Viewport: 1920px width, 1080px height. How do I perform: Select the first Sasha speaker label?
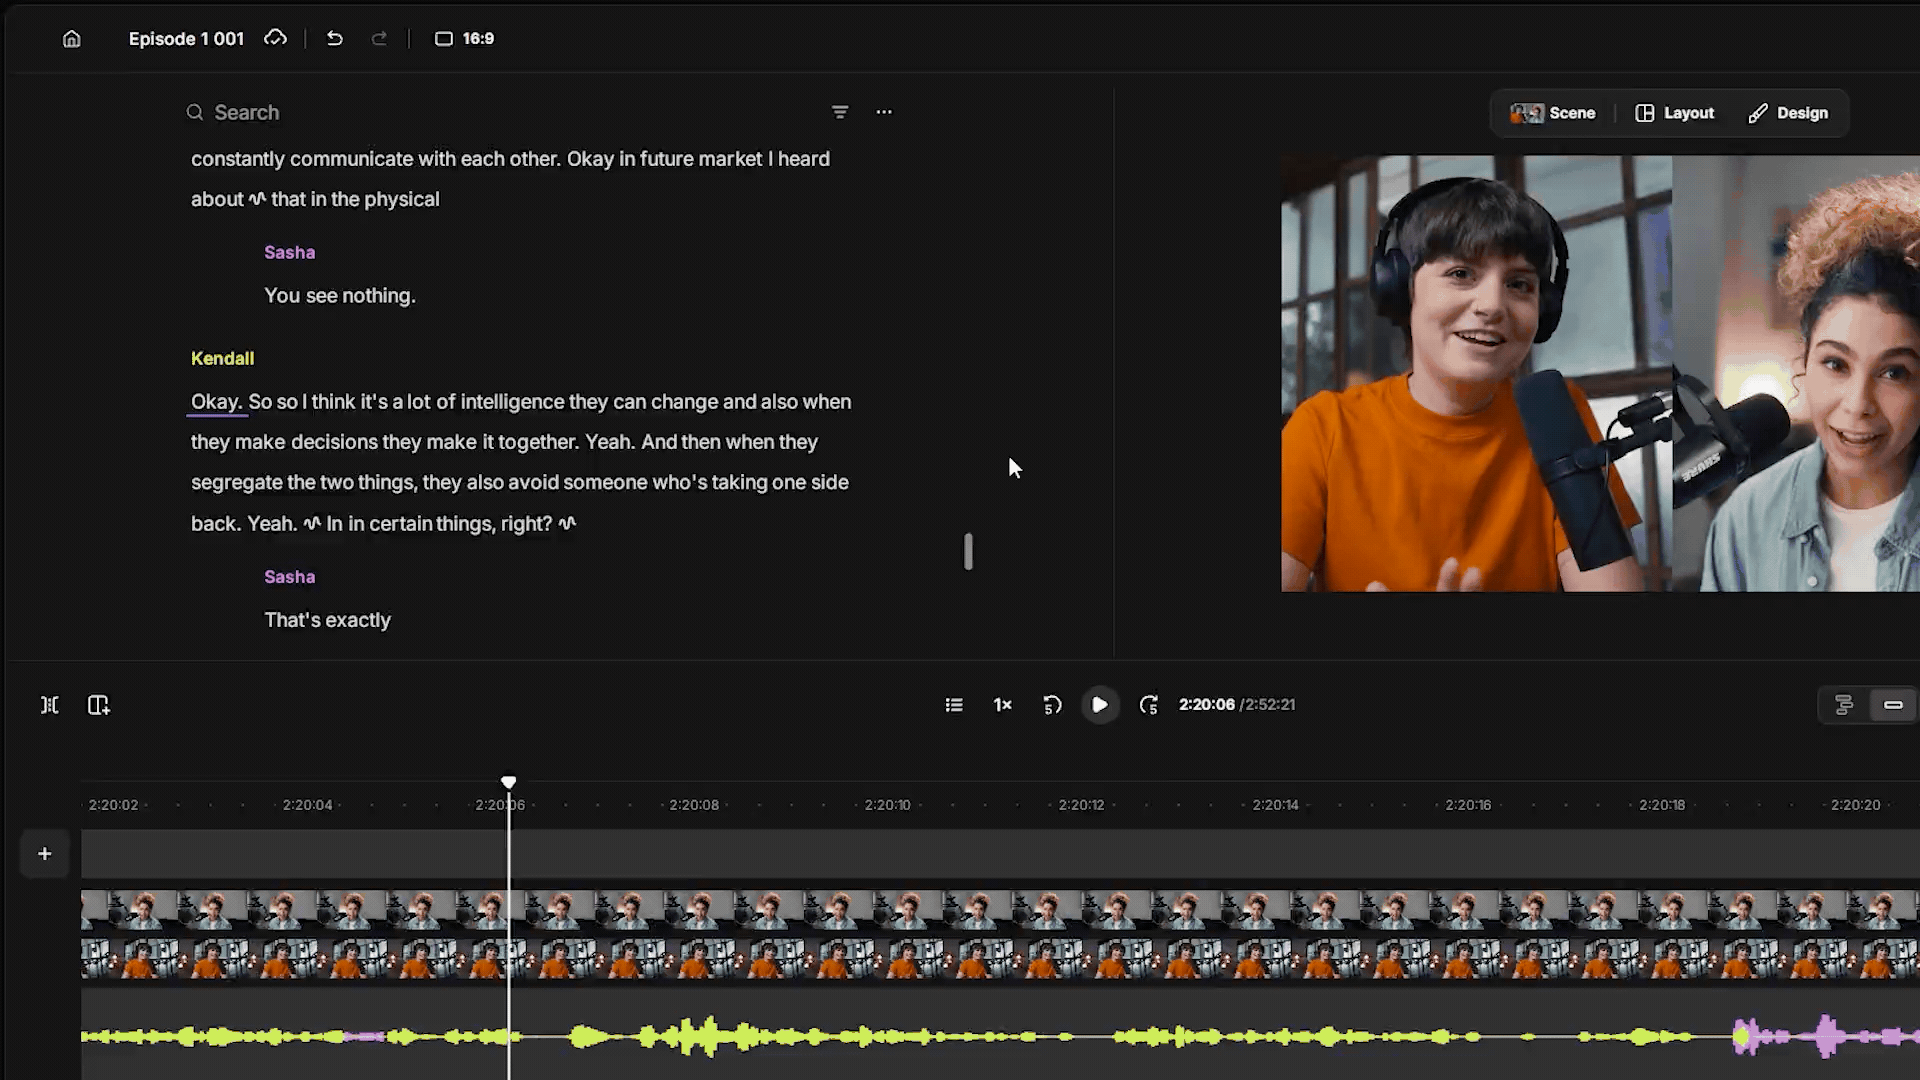click(290, 253)
